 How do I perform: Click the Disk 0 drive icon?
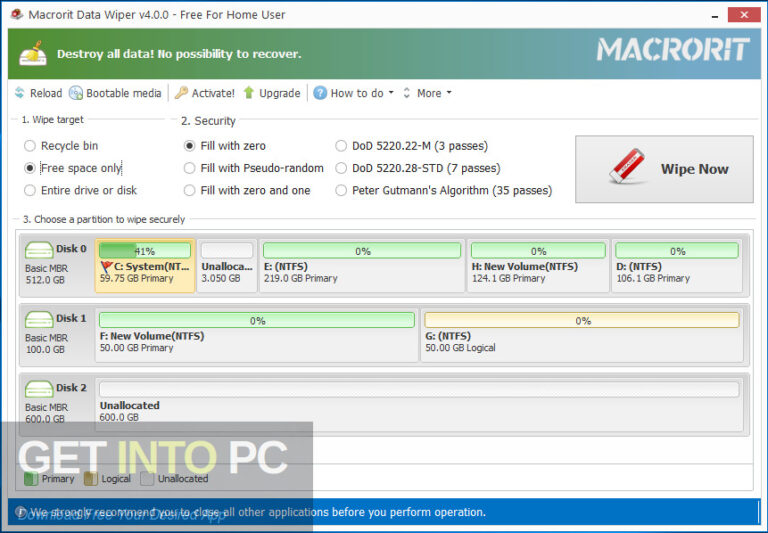tap(39, 250)
